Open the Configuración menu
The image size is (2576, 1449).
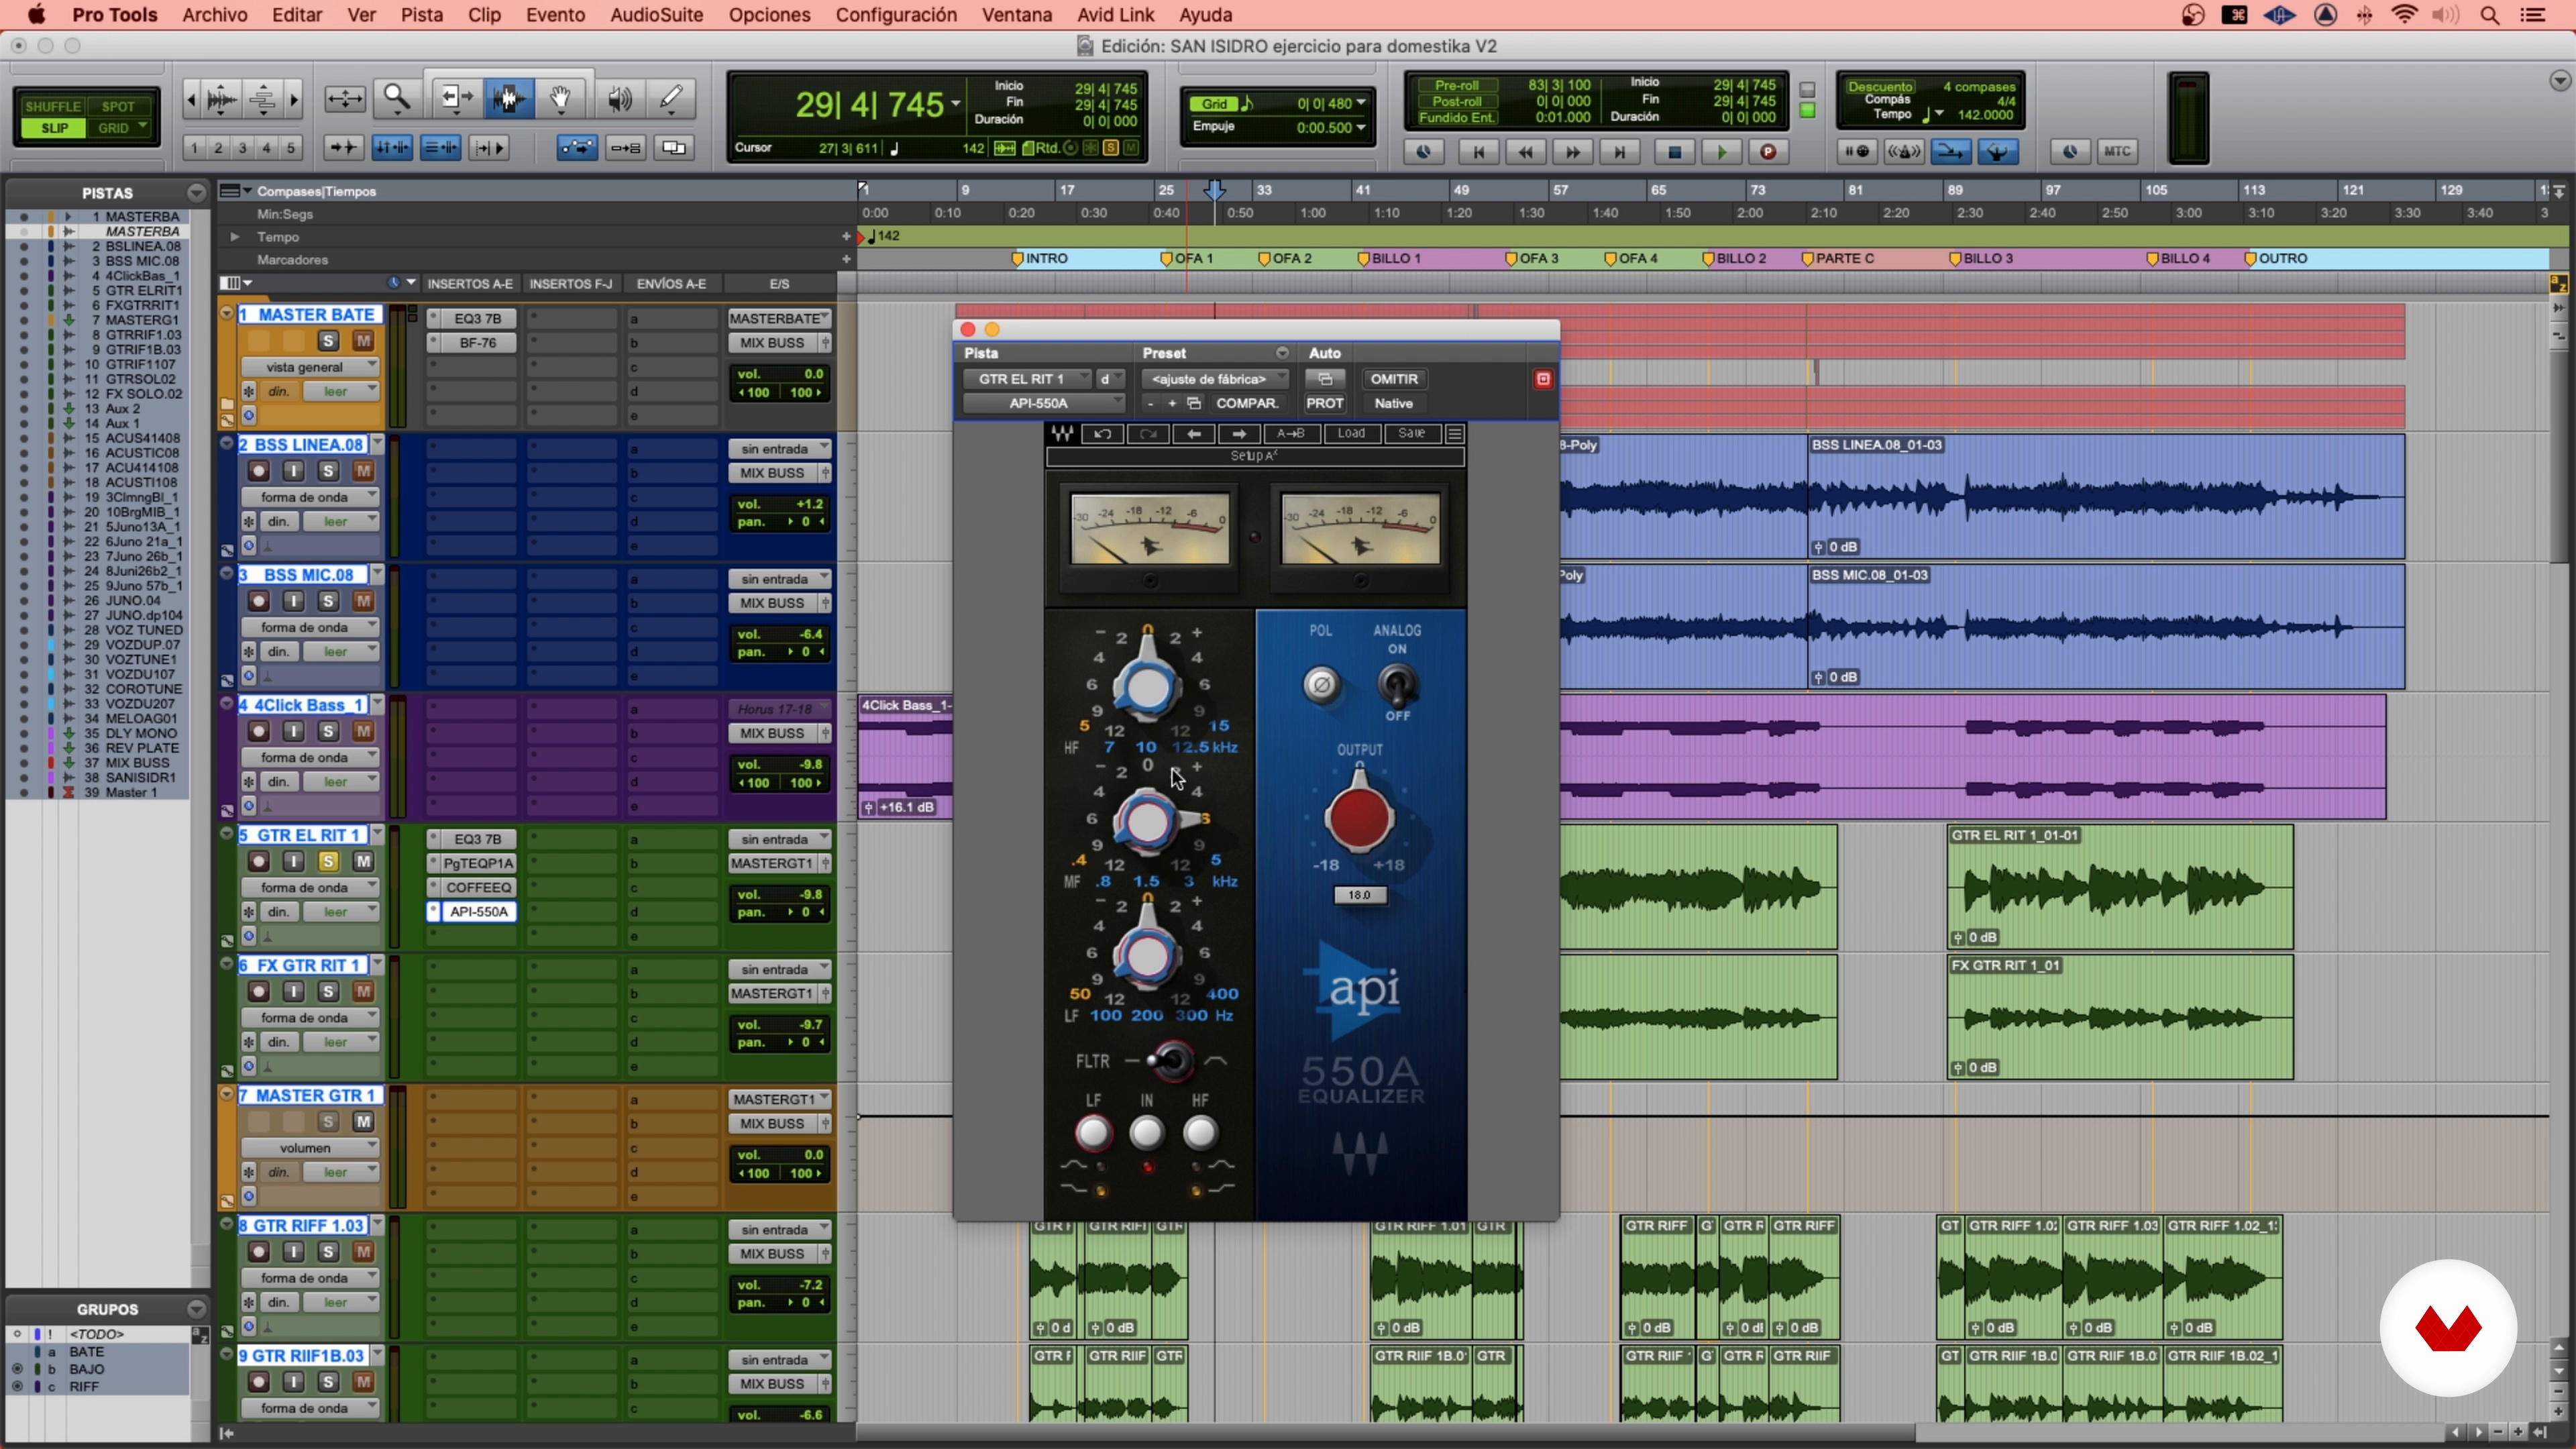pos(896,15)
